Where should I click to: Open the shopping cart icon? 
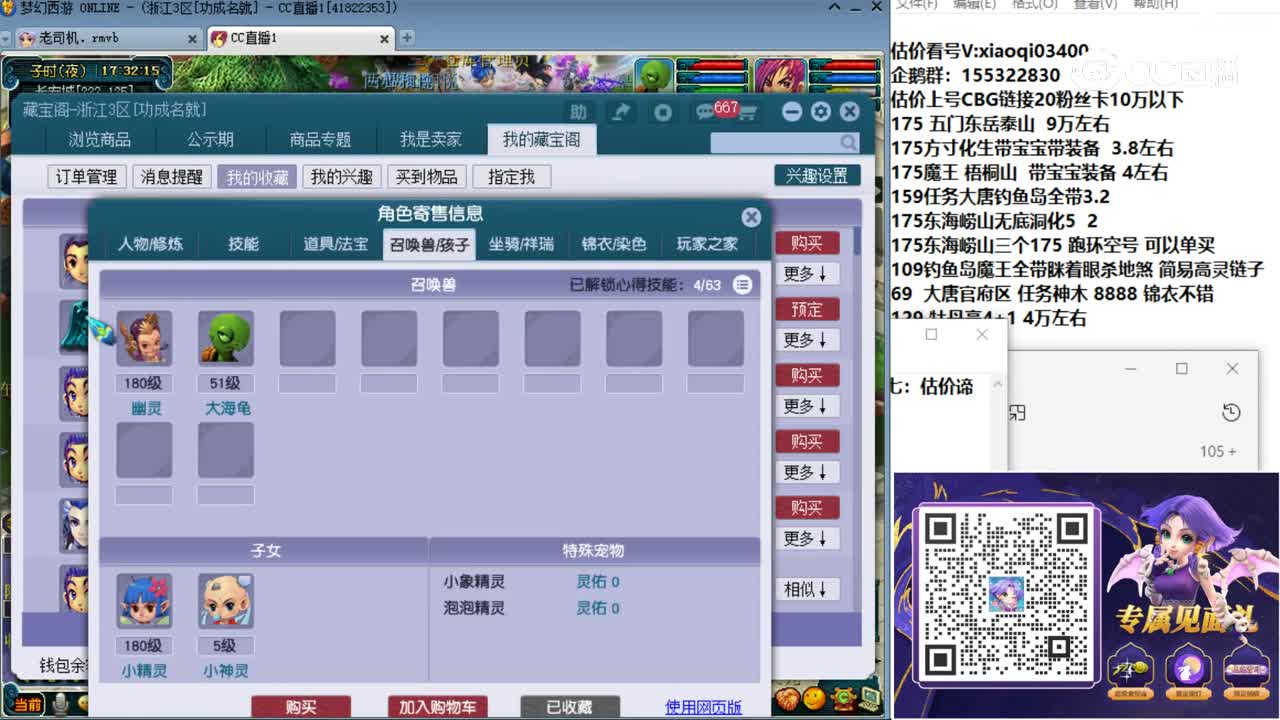[747, 113]
